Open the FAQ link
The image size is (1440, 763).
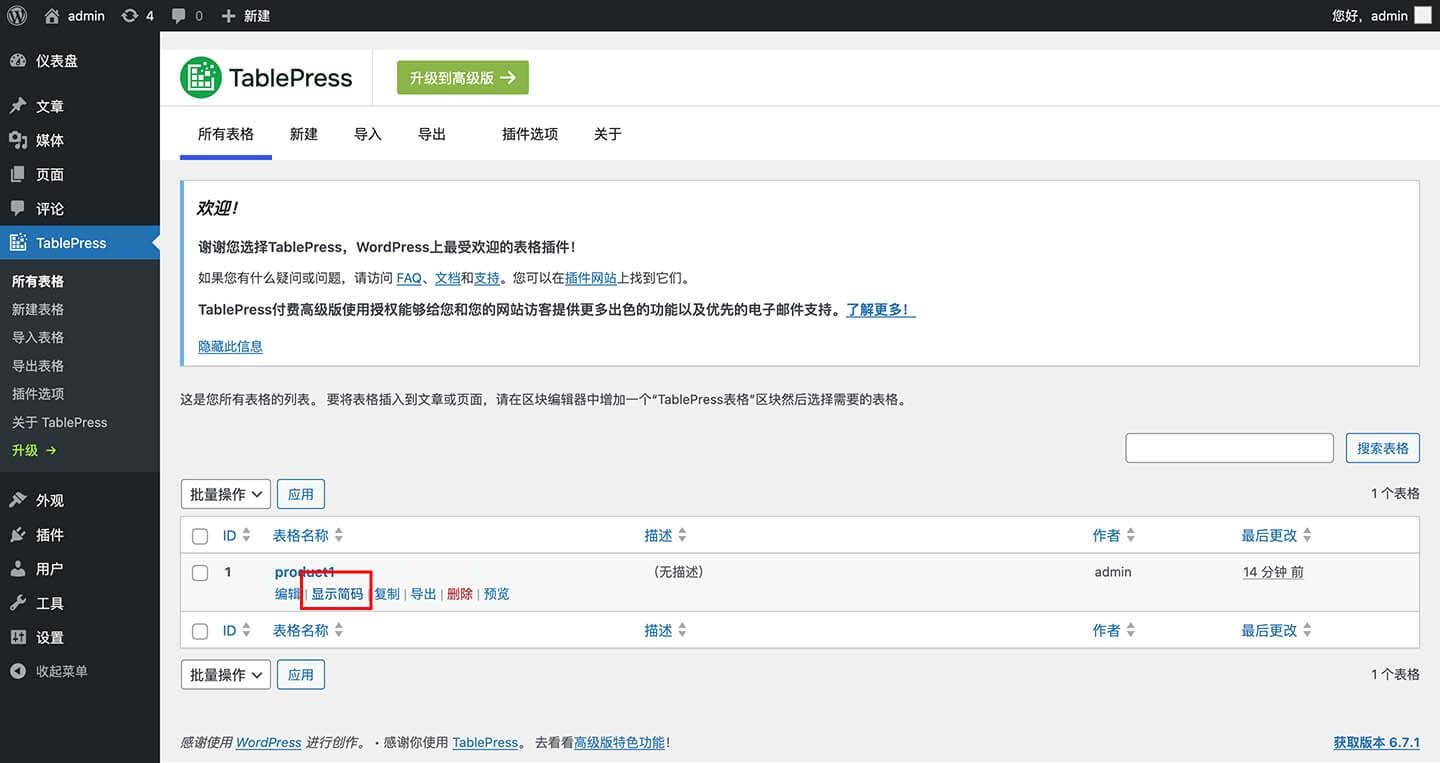point(409,279)
